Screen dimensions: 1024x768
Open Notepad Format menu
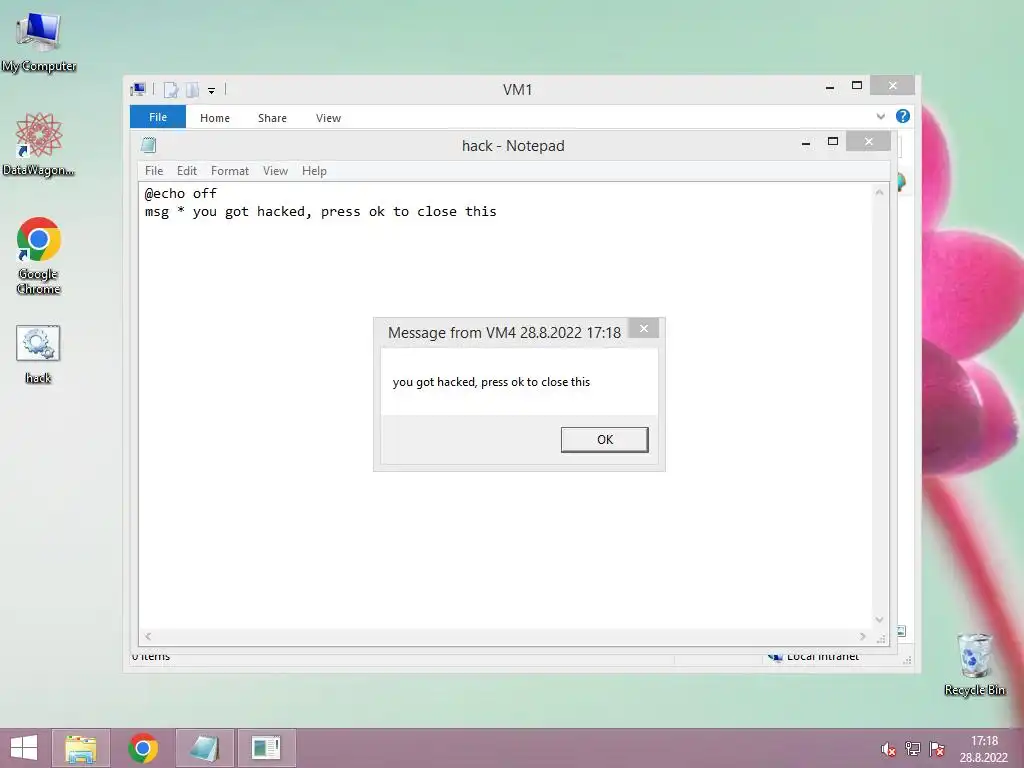pos(230,170)
